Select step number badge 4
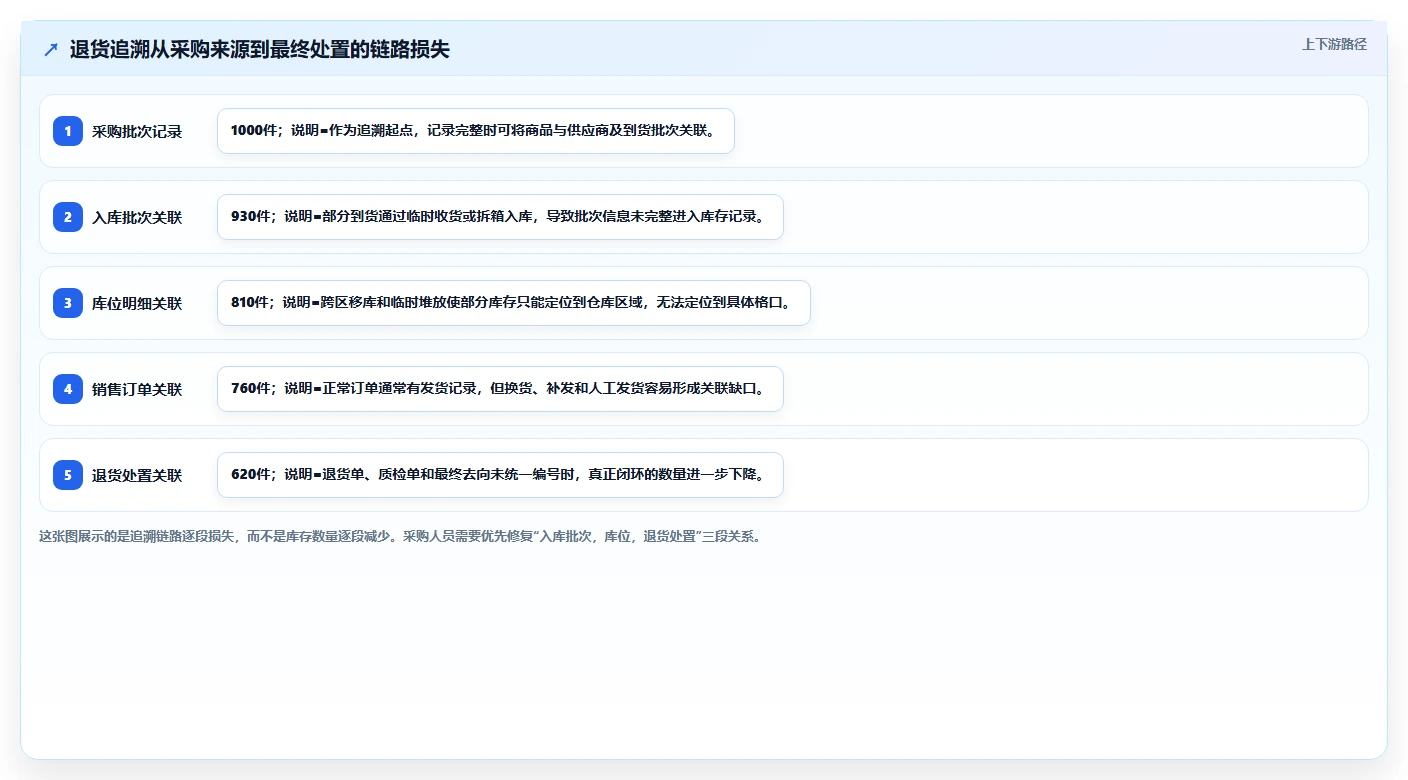This screenshot has height=780, width=1408. [68, 389]
